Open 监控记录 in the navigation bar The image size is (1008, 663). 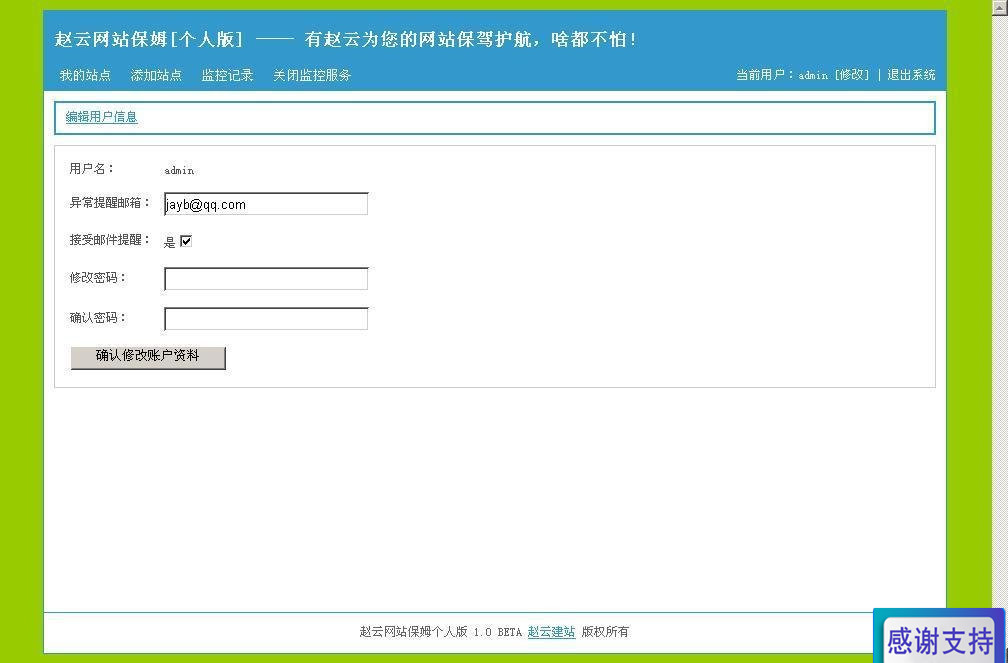227,75
